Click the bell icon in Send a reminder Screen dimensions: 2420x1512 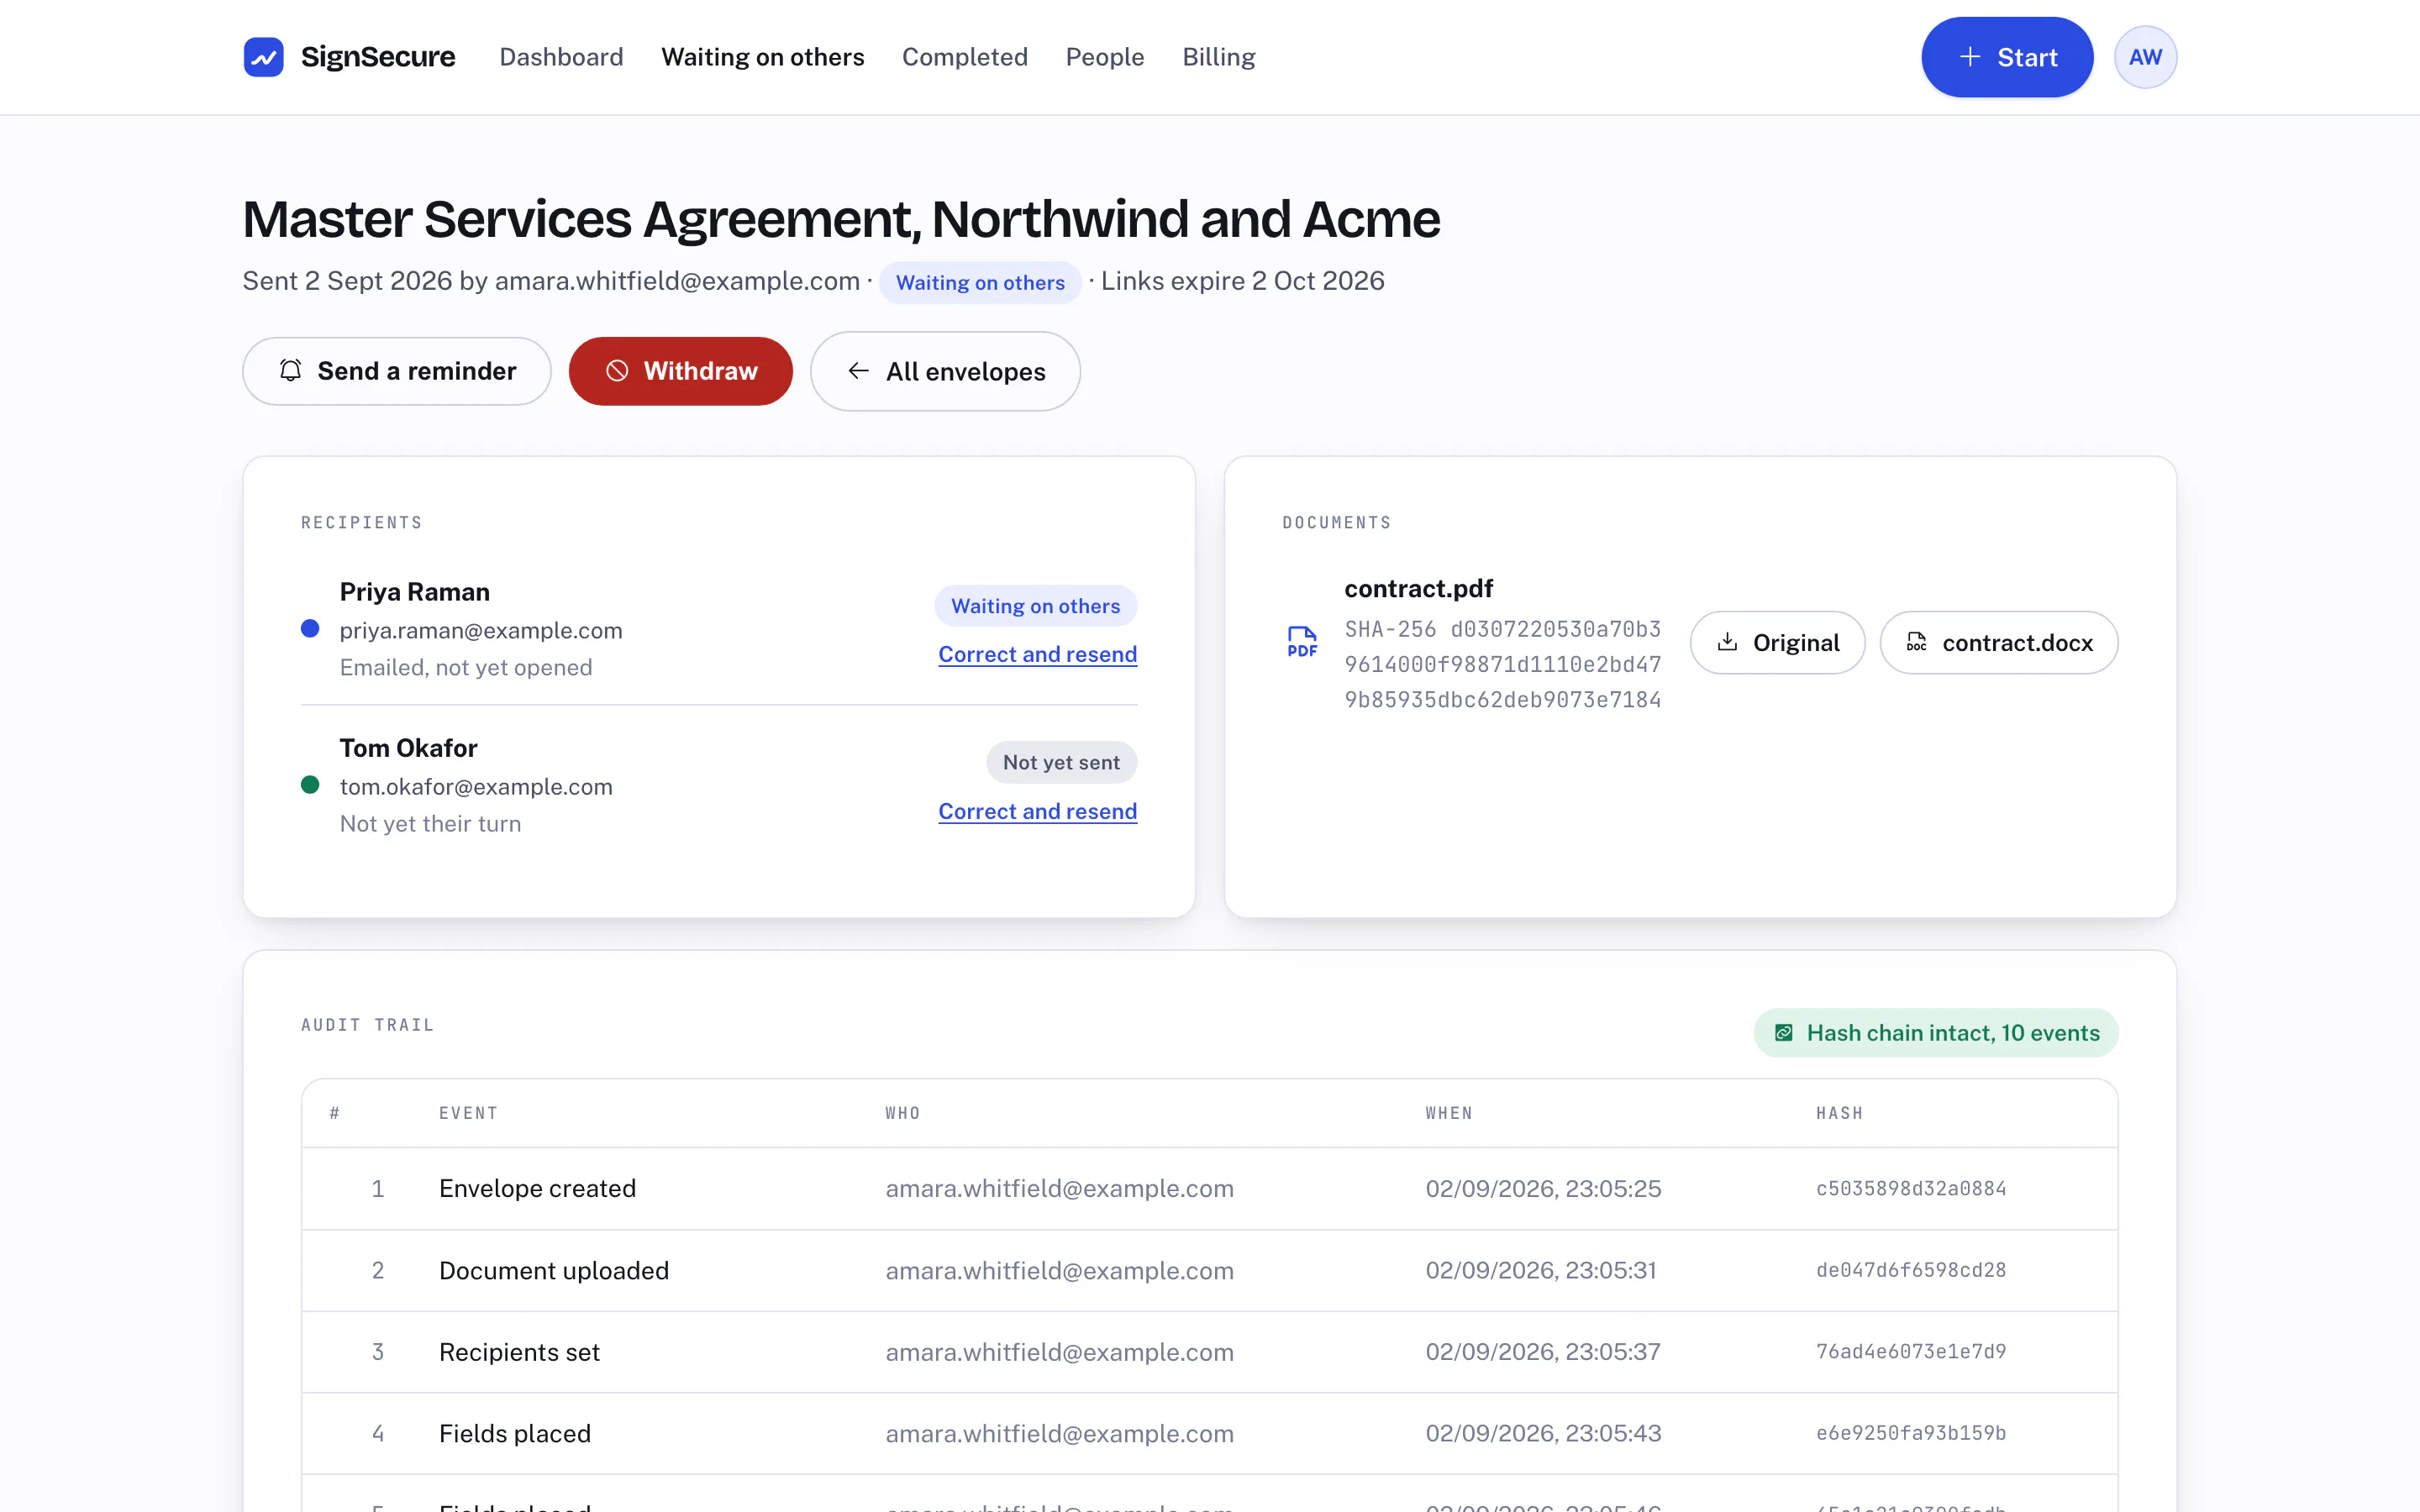tap(290, 371)
